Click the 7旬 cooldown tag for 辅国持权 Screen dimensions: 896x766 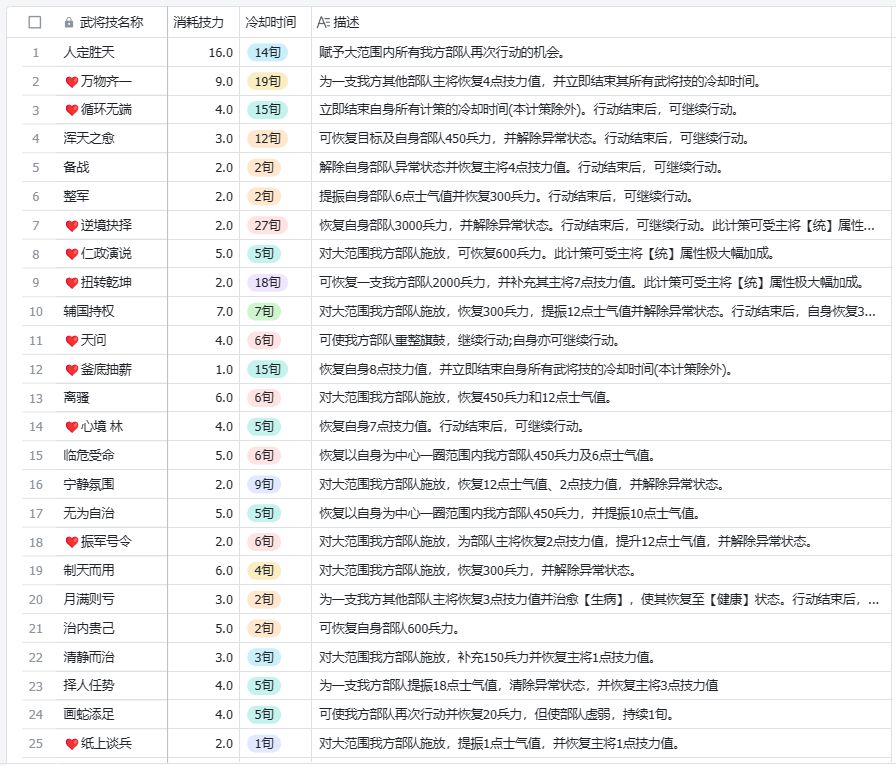click(x=264, y=312)
